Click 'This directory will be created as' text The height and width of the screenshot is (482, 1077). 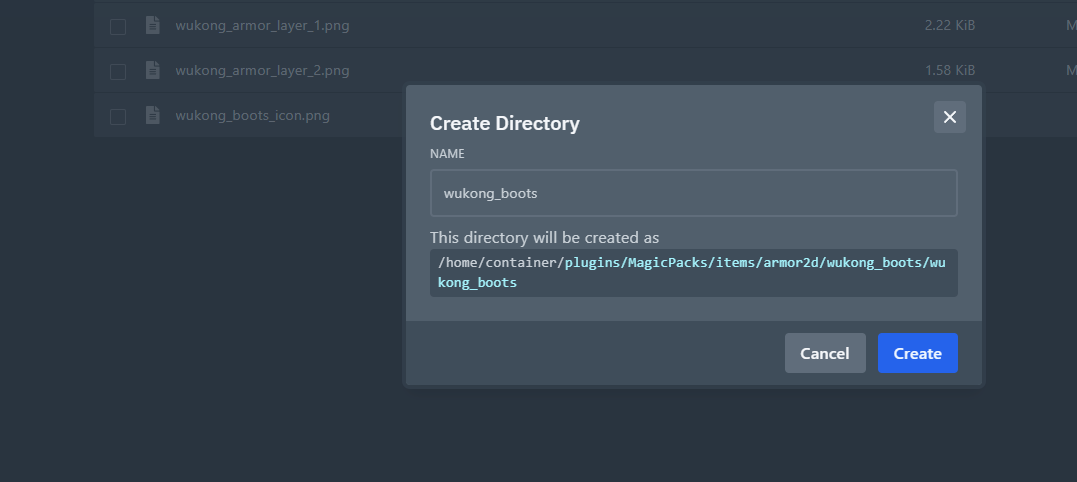pos(544,238)
